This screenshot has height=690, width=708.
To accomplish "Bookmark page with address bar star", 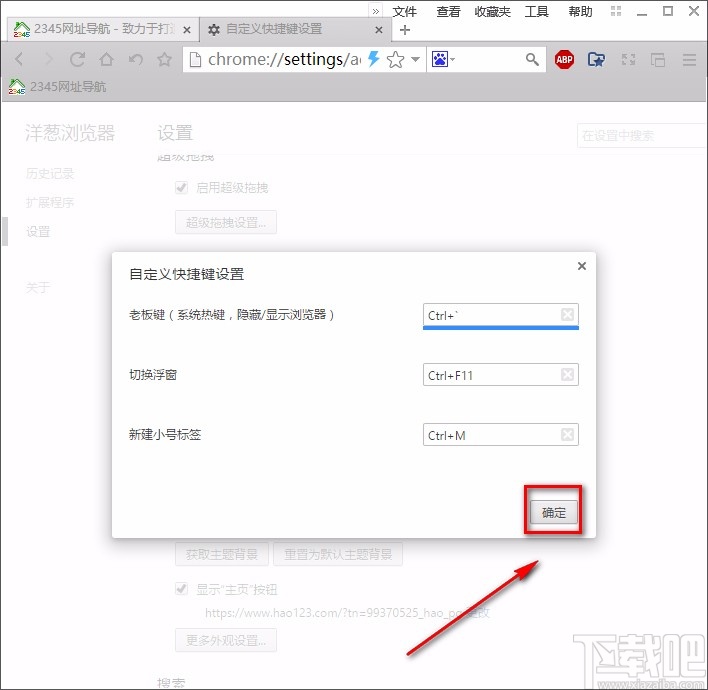I will (x=396, y=59).
